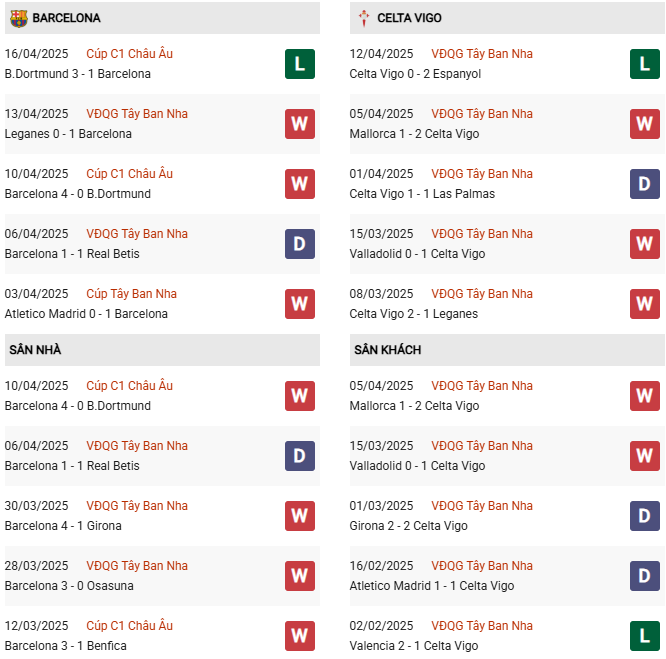Click the loss badge for Valencia 2-1 Celta Vigo
Screen dimensions: 666x659
click(x=645, y=636)
